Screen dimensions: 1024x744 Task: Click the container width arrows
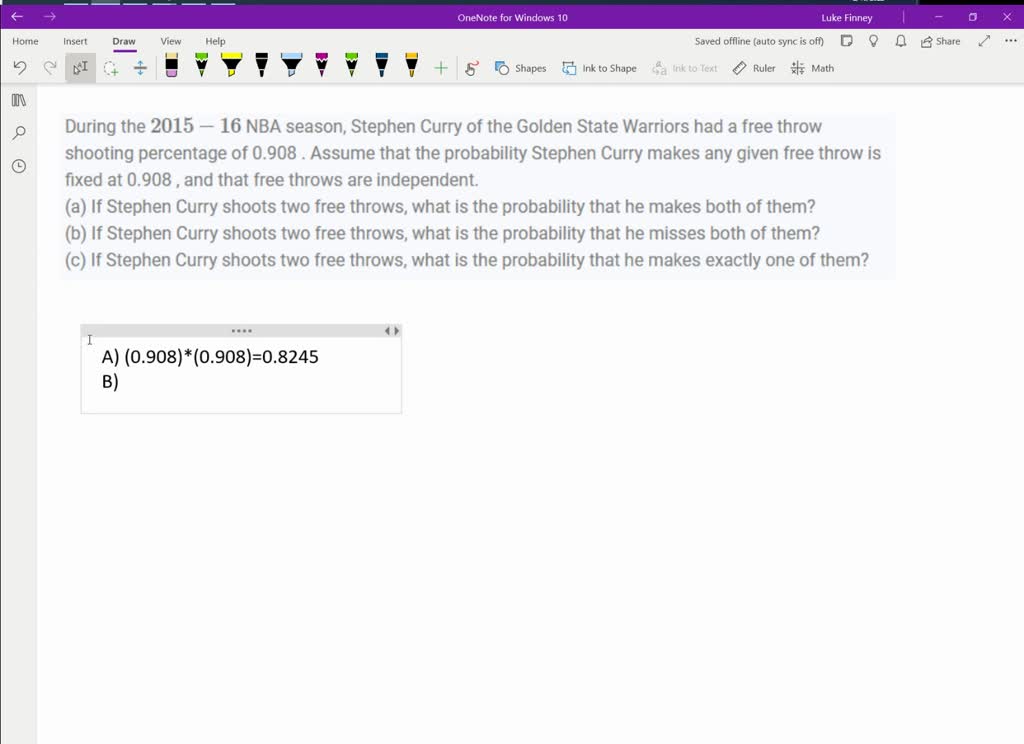(x=391, y=331)
